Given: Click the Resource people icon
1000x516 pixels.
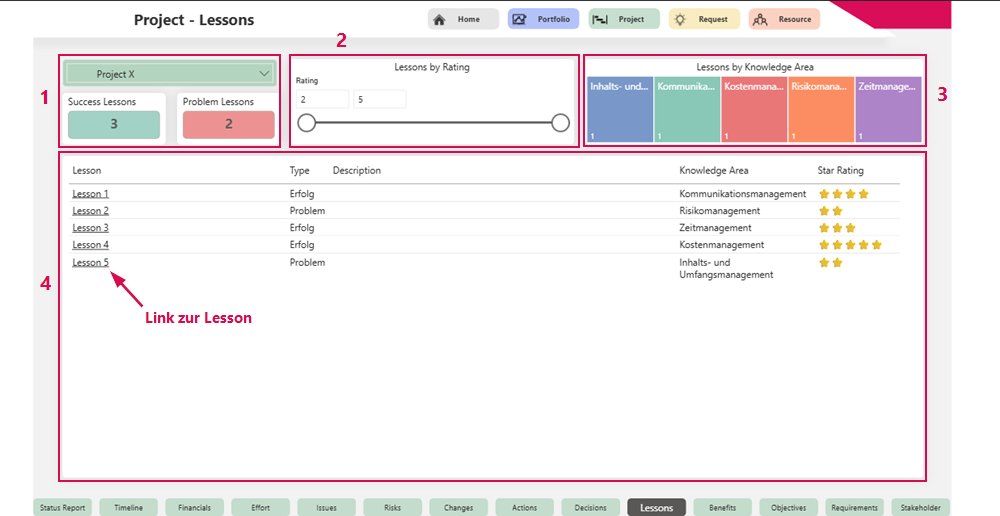Looking at the screenshot, I should coord(760,19).
